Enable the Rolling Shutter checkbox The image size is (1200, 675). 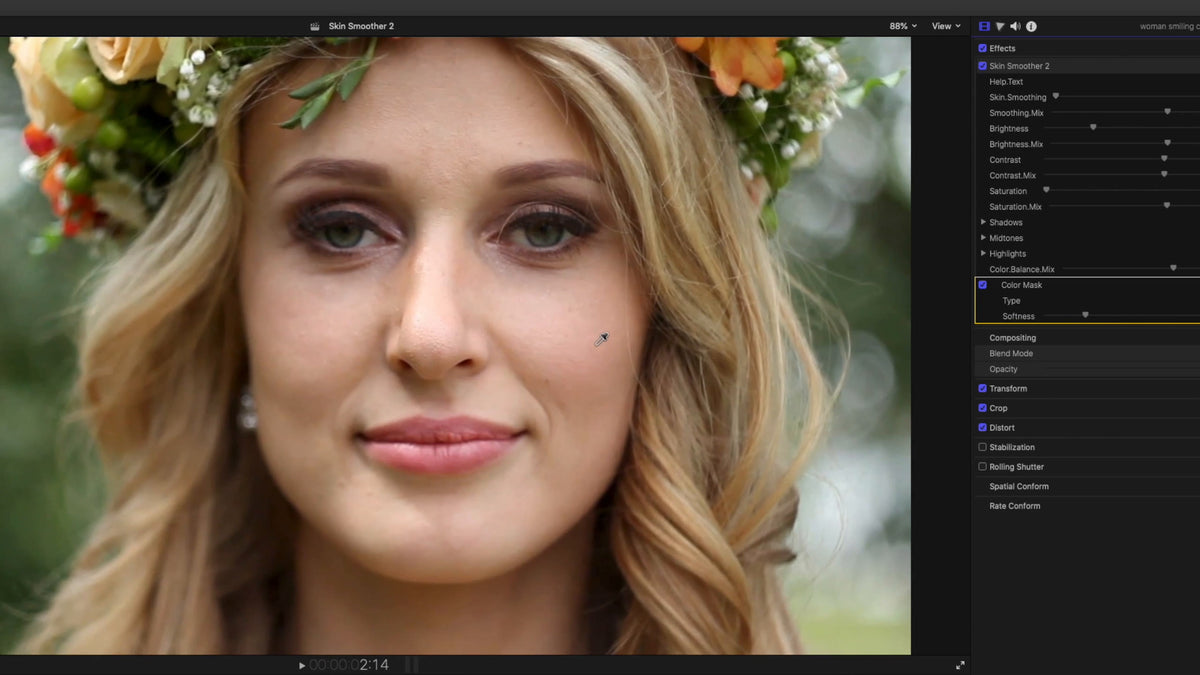[982, 466]
